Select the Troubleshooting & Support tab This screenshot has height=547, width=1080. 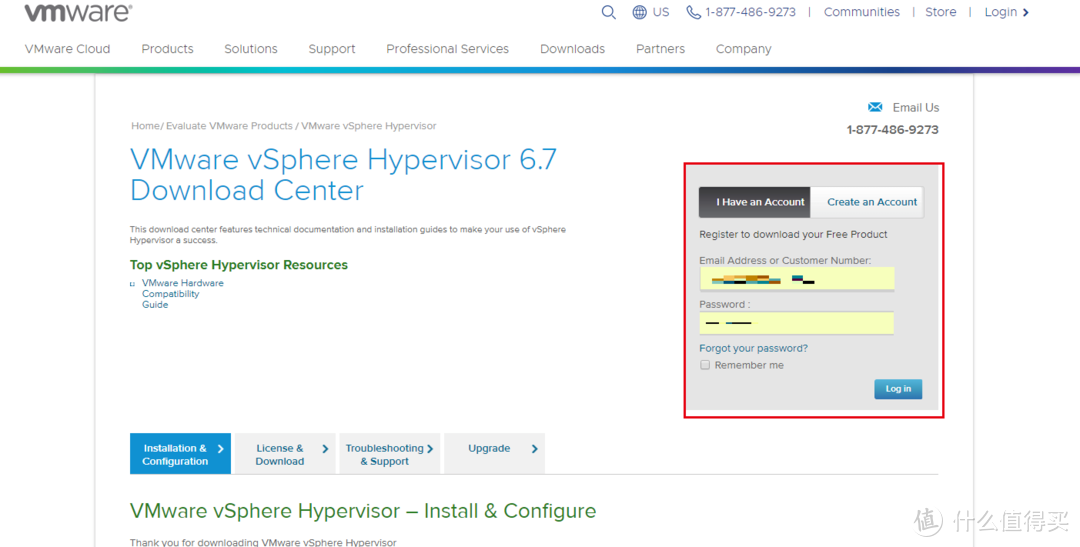(385, 455)
